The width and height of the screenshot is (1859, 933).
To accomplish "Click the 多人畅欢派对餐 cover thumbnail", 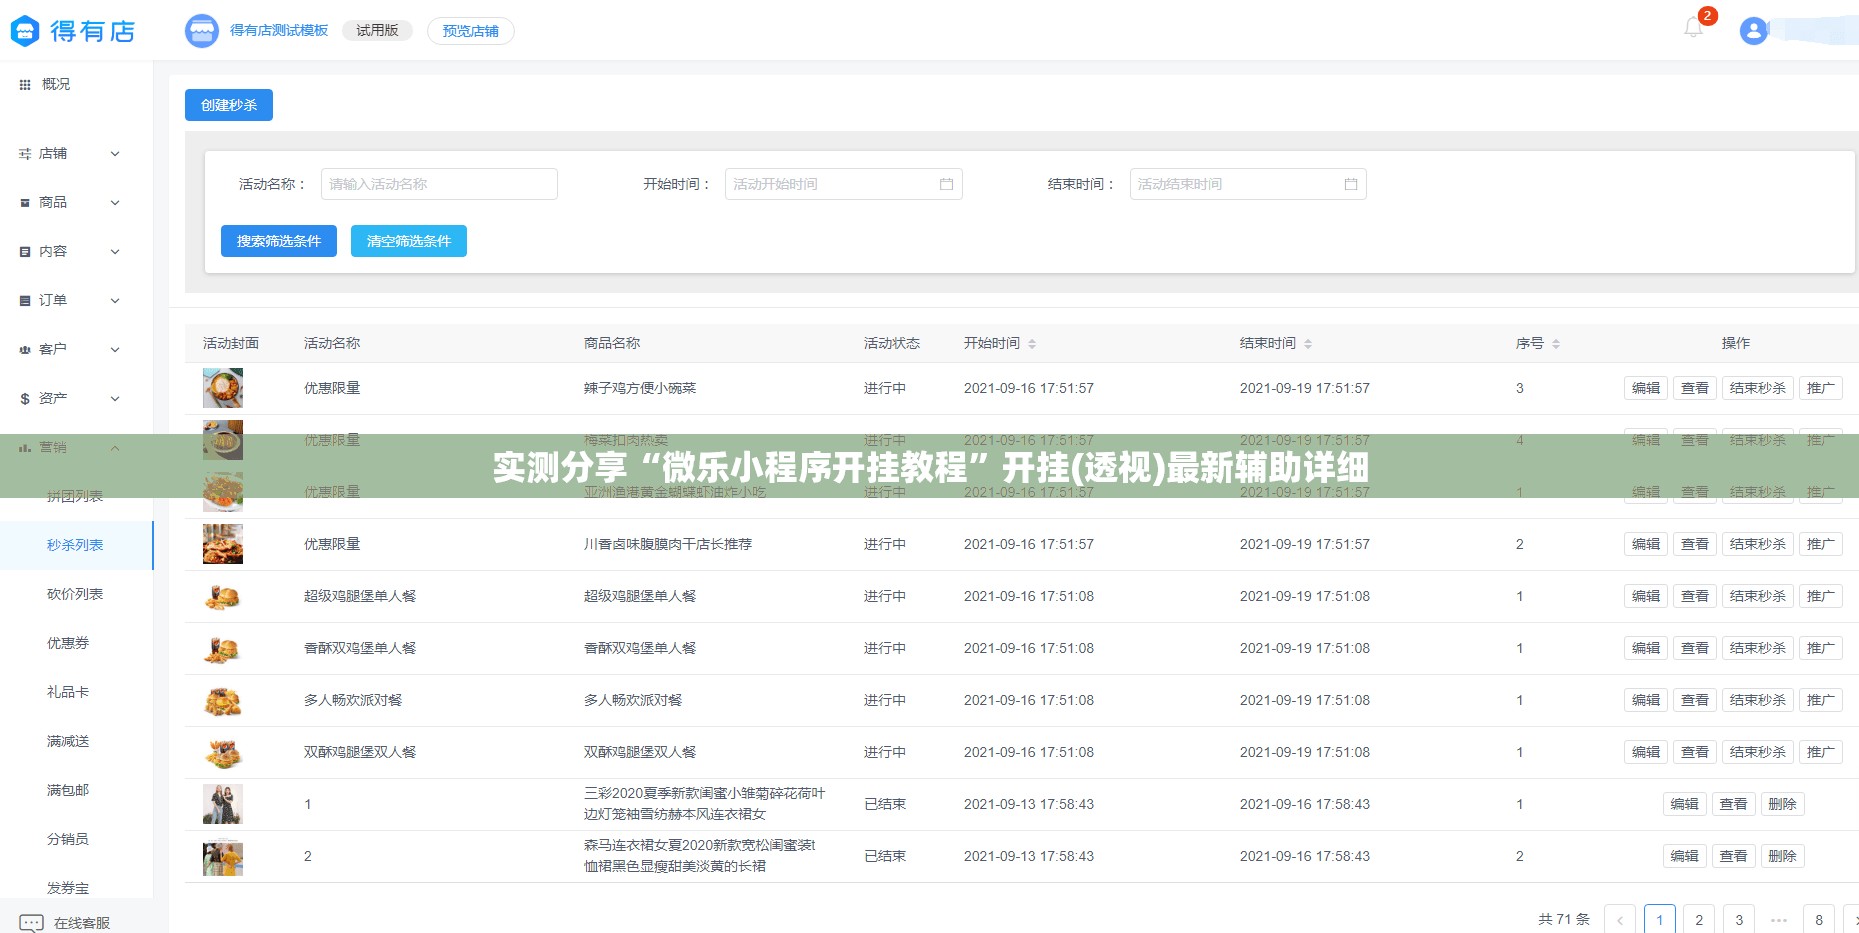I will 223,700.
